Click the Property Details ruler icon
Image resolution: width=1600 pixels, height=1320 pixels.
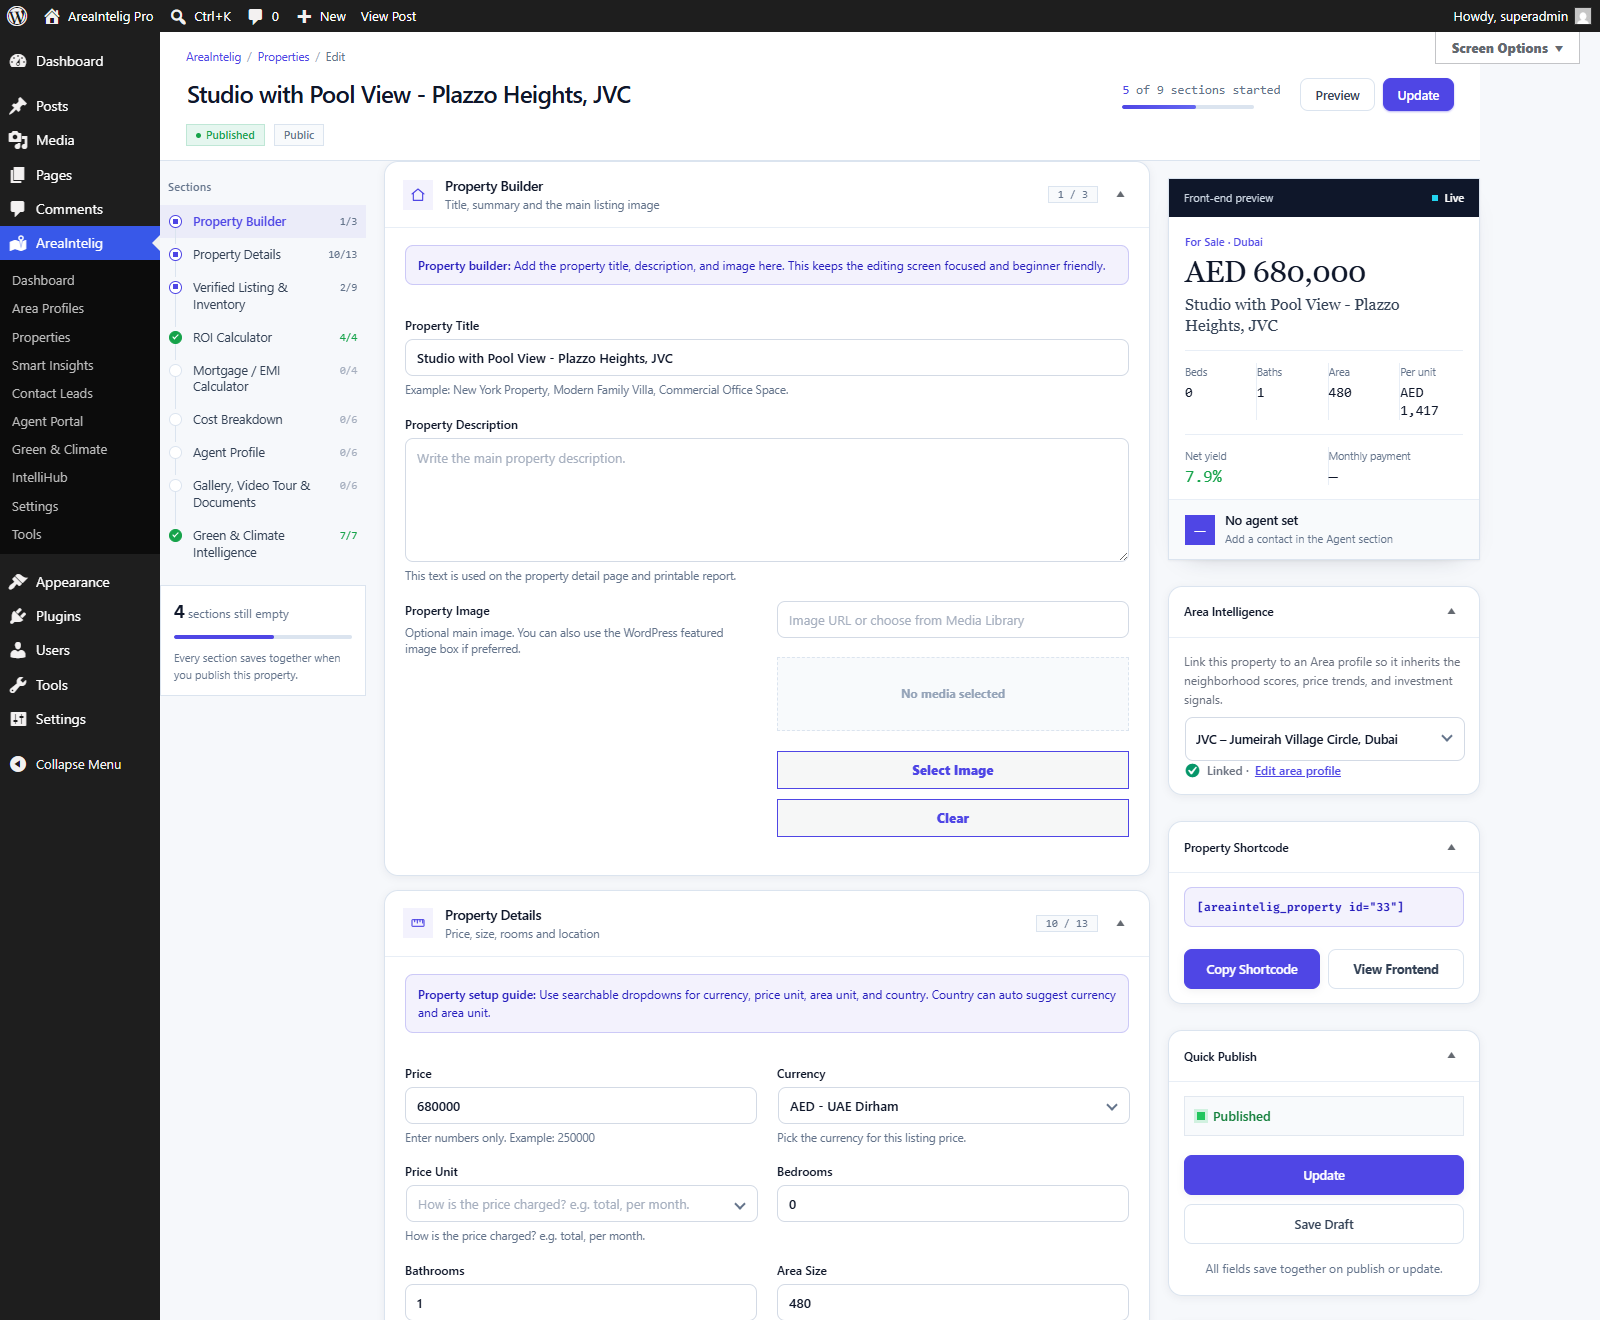[418, 923]
